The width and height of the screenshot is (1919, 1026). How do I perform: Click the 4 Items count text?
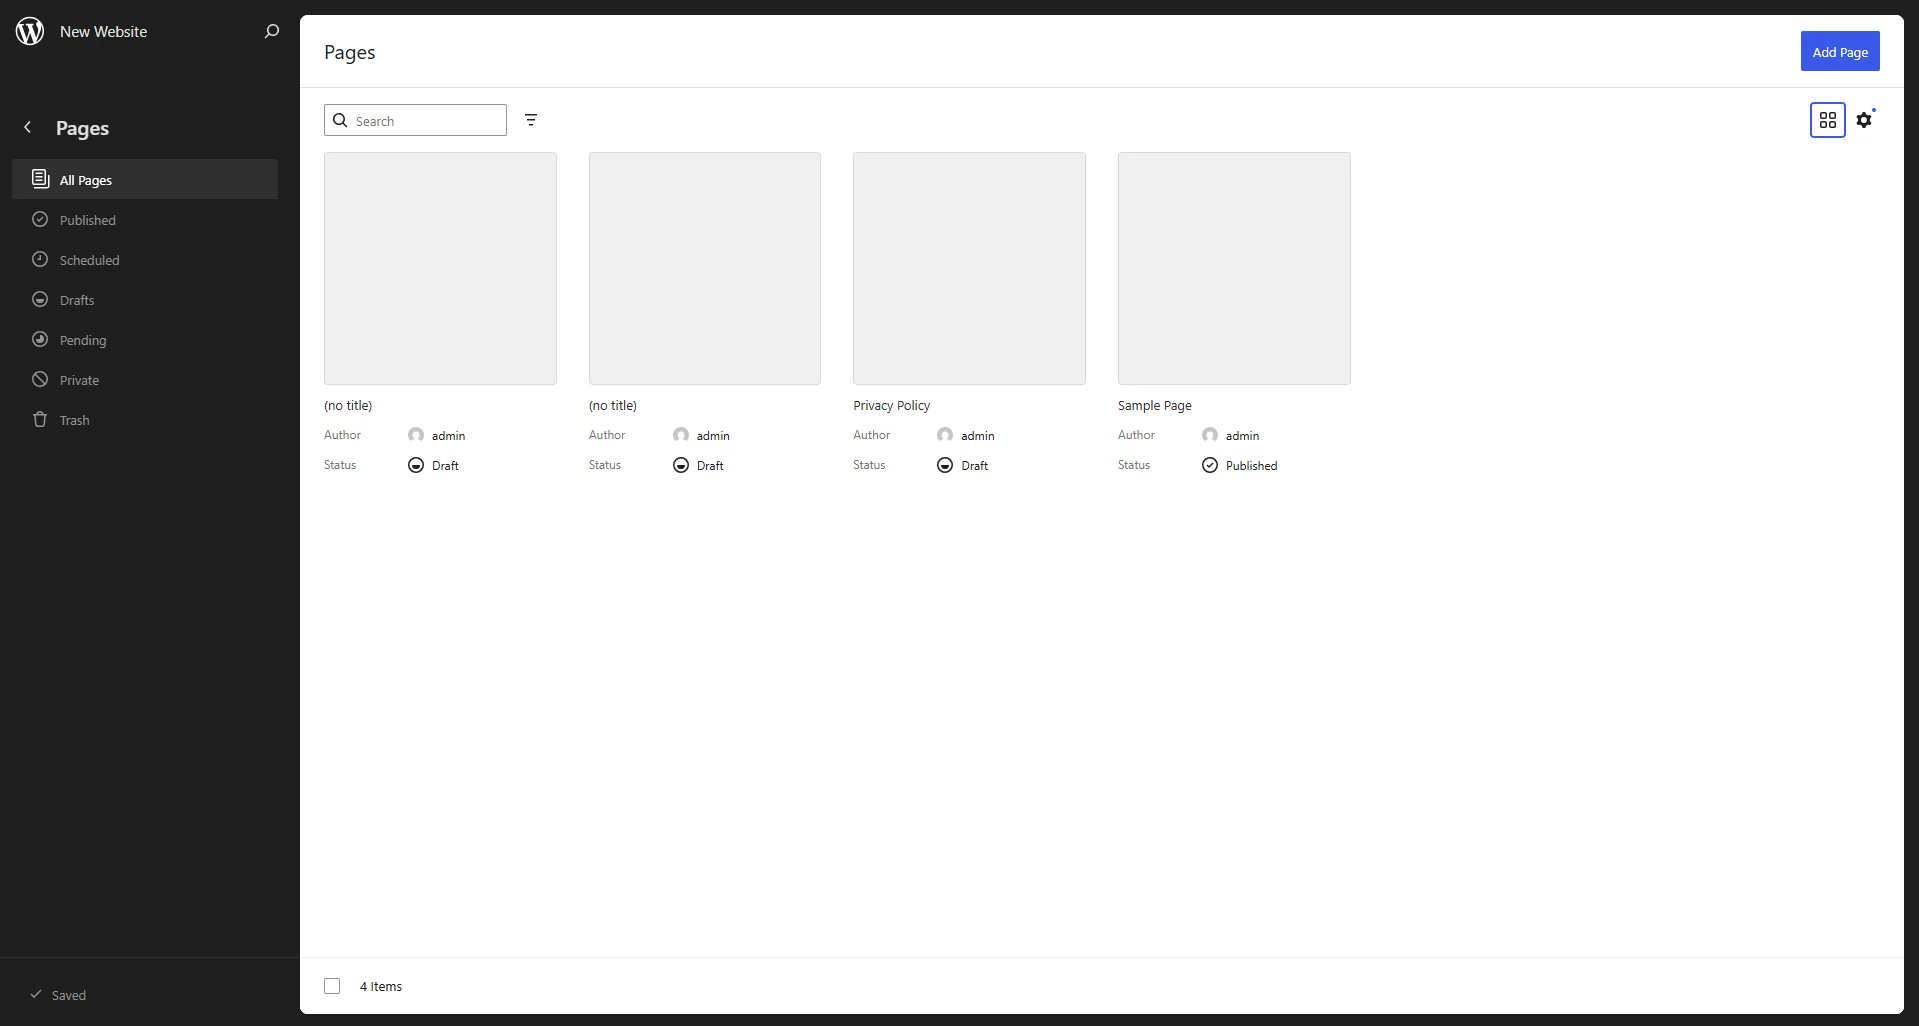(x=381, y=986)
